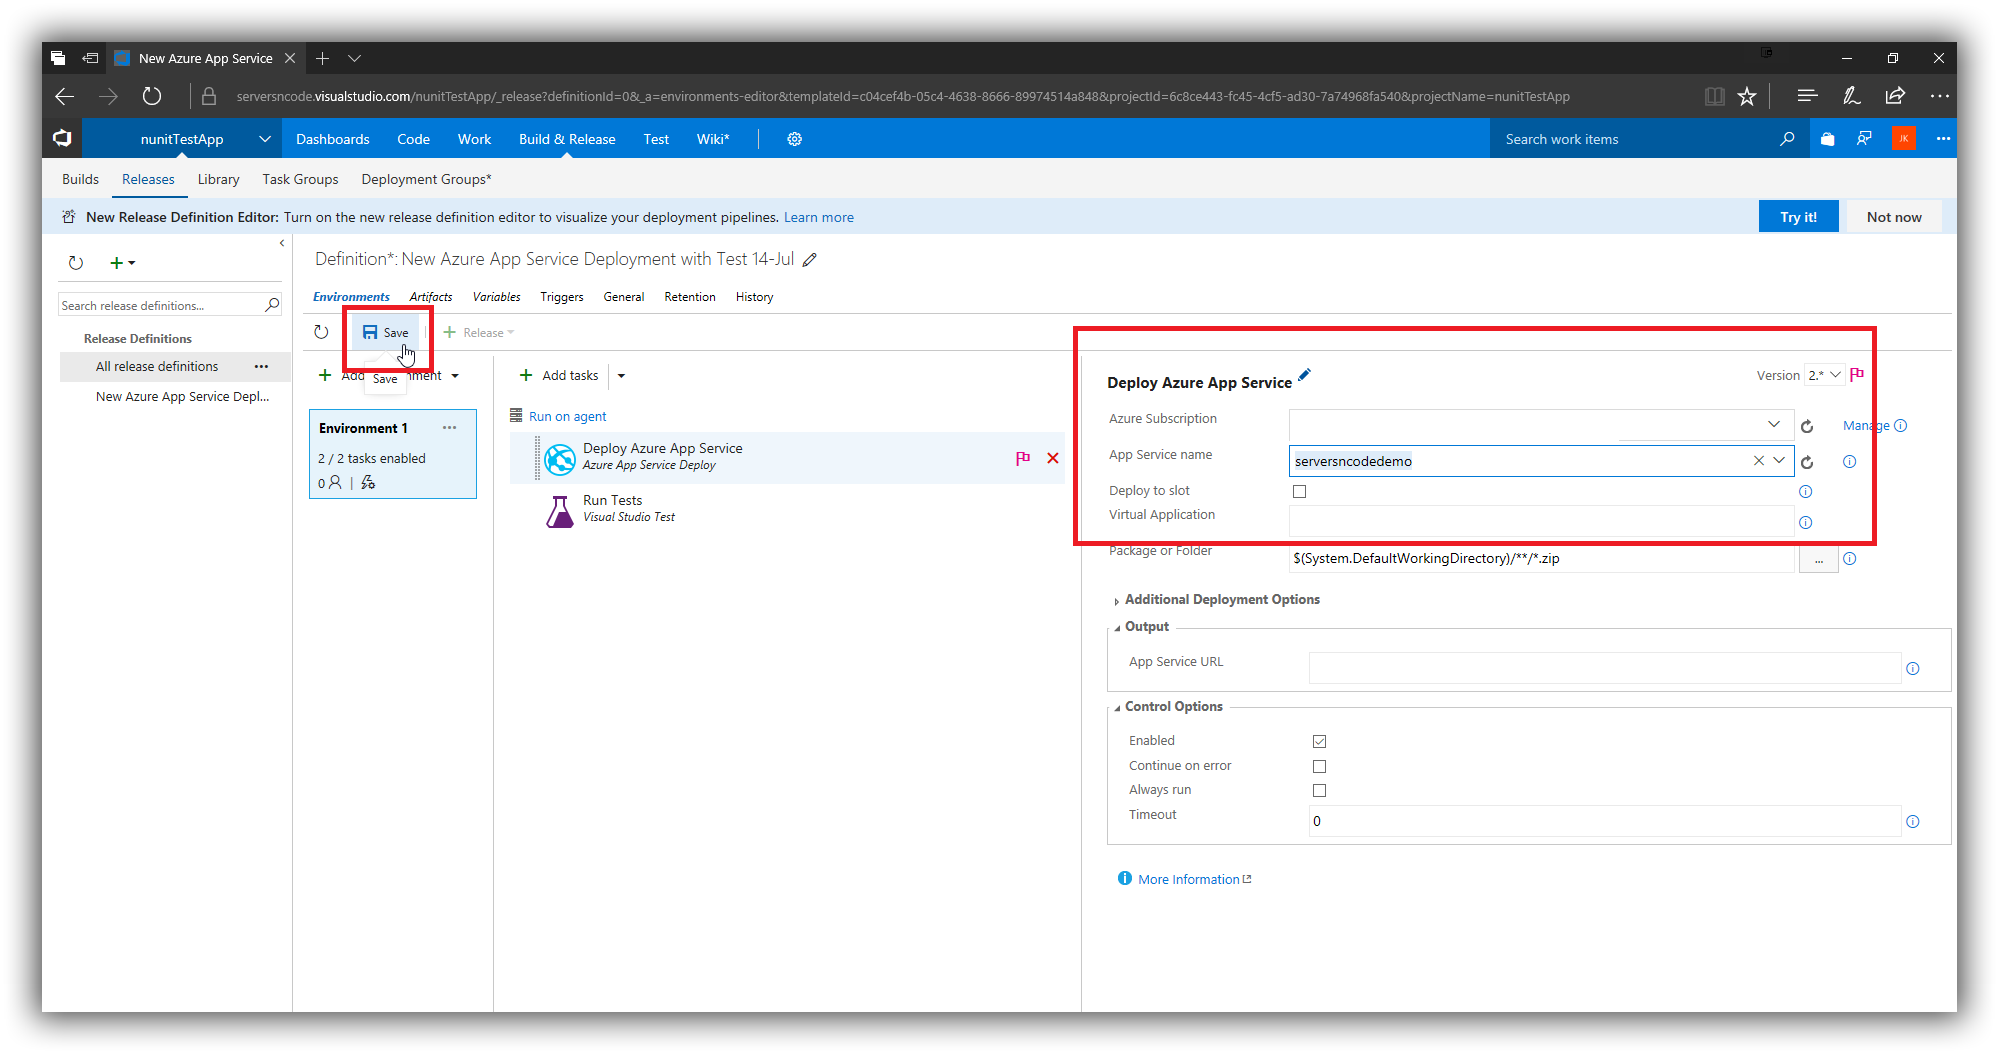Click the Search release definitions field
The width and height of the screenshot is (1999, 1054).
160,305
